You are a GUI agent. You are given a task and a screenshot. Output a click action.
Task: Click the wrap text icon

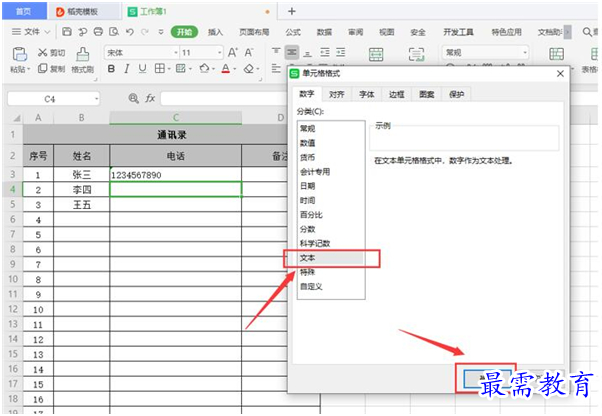pos(417,54)
